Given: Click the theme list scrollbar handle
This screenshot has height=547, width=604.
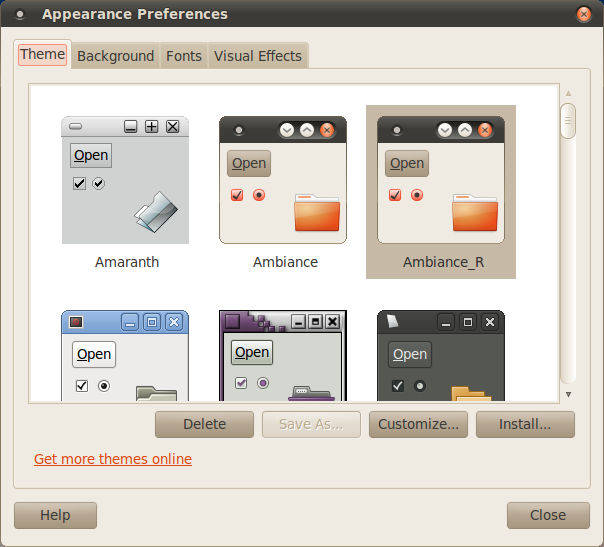Looking at the screenshot, I should tap(568, 121).
